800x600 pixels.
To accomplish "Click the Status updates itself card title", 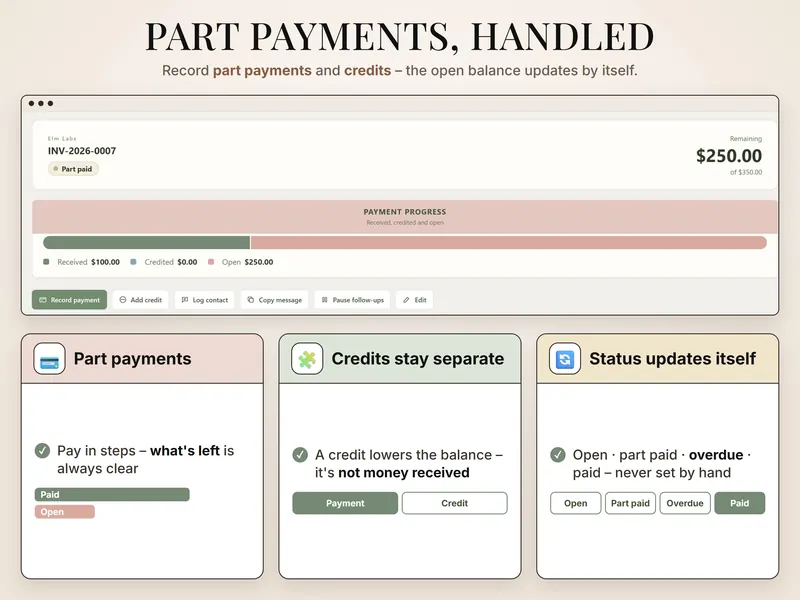I will [672, 359].
